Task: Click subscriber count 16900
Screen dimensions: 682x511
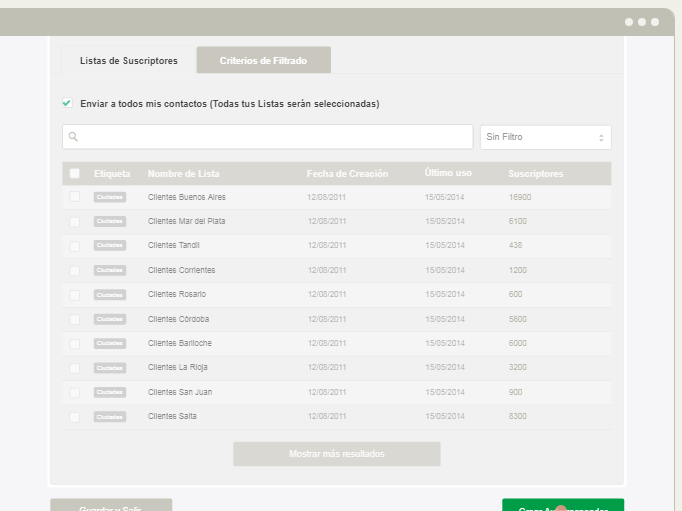Action: [520, 197]
